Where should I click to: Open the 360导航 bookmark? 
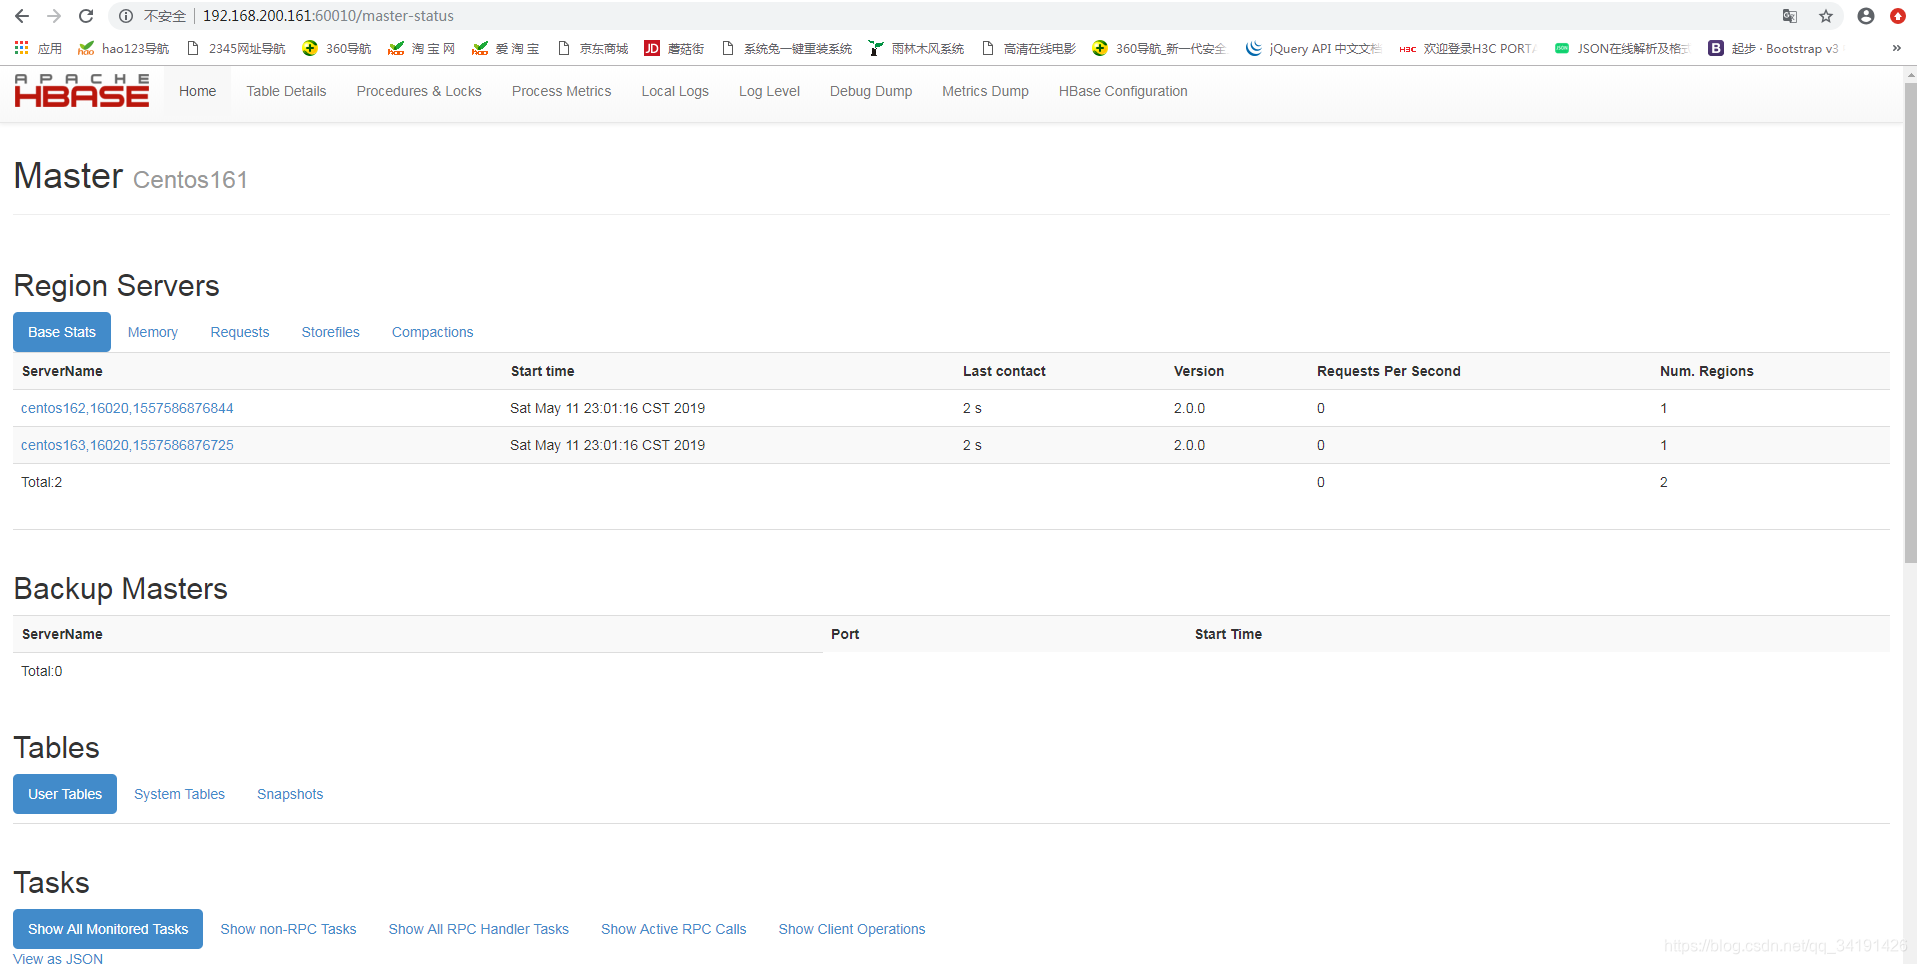(x=337, y=48)
